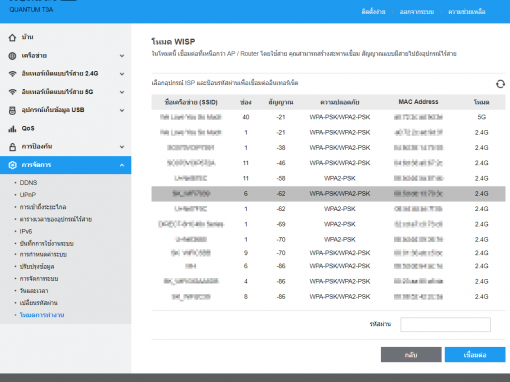Select the row with channel 4, signal -86

(x=328, y=281)
